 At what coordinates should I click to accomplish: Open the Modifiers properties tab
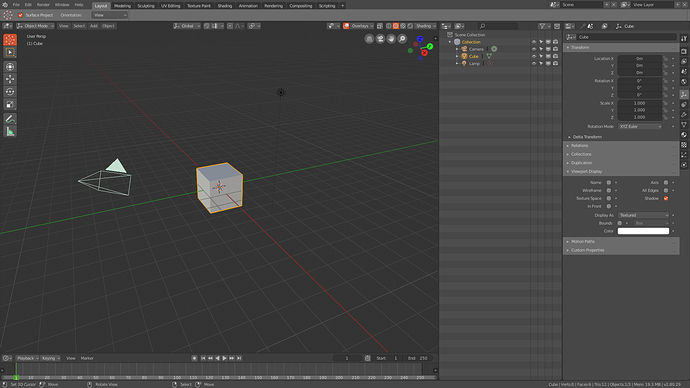click(x=684, y=114)
